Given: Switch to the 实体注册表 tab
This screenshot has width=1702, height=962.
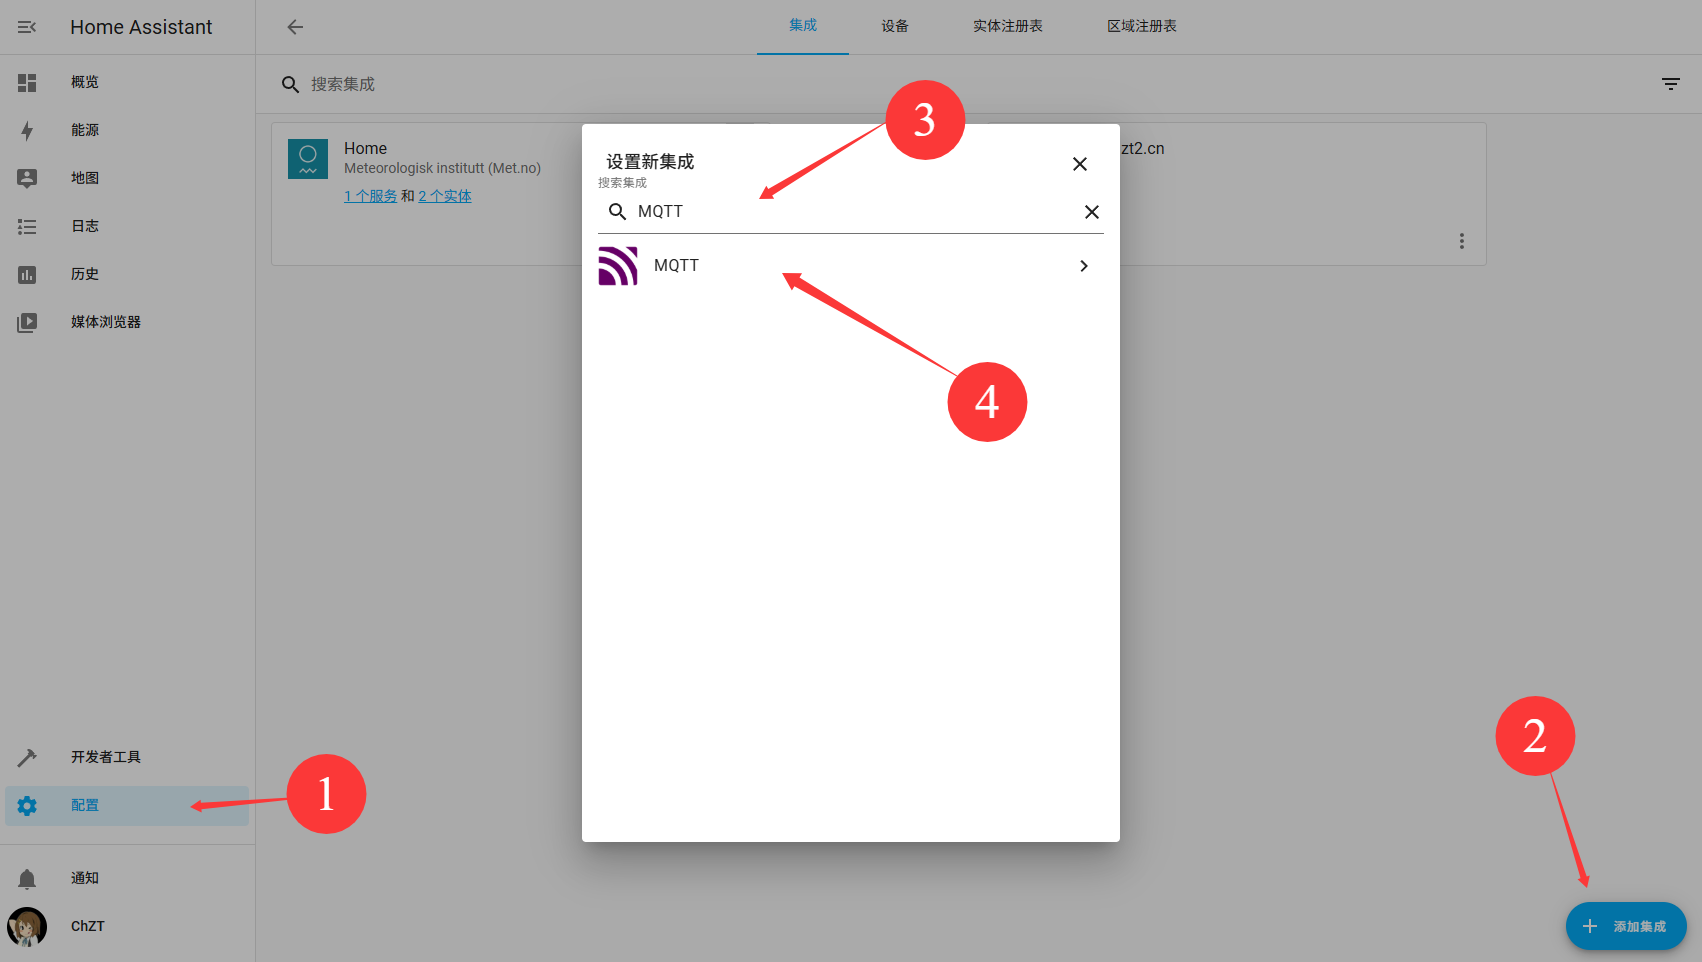Looking at the screenshot, I should coord(1007,26).
